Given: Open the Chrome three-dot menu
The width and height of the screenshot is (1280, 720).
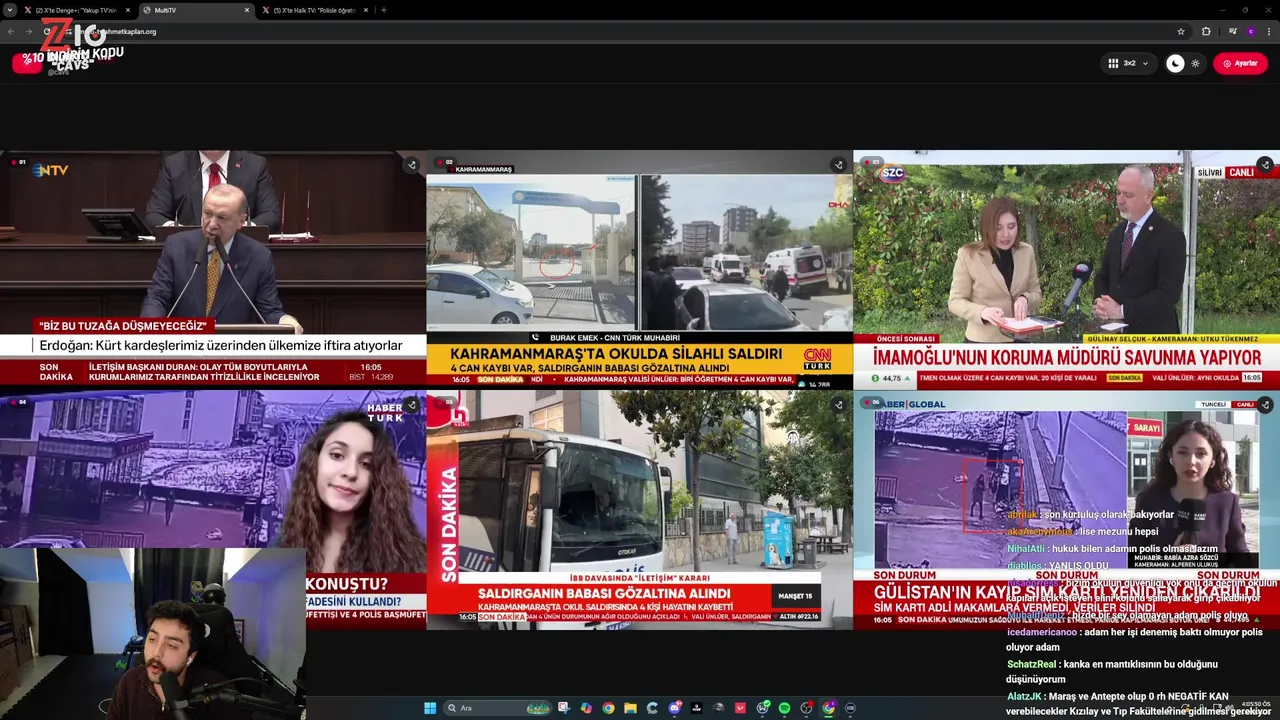Looking at the screenshot, I should (x=1269, y=31).
